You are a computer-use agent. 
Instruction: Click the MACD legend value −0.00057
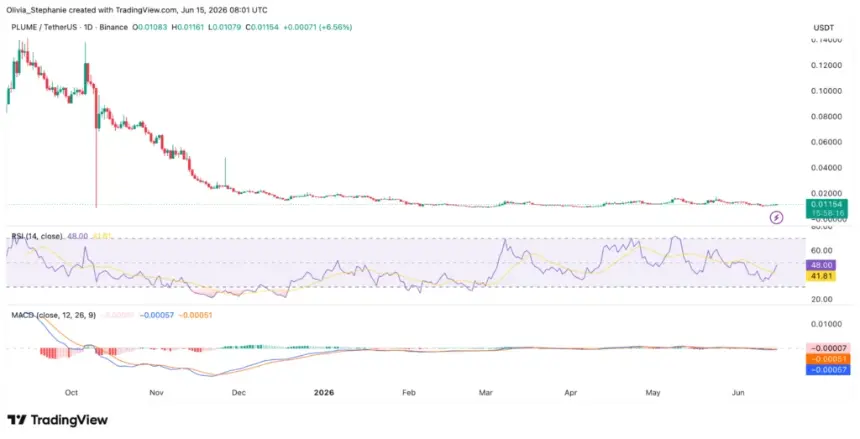pyautogui.click(x=157, y=315)
